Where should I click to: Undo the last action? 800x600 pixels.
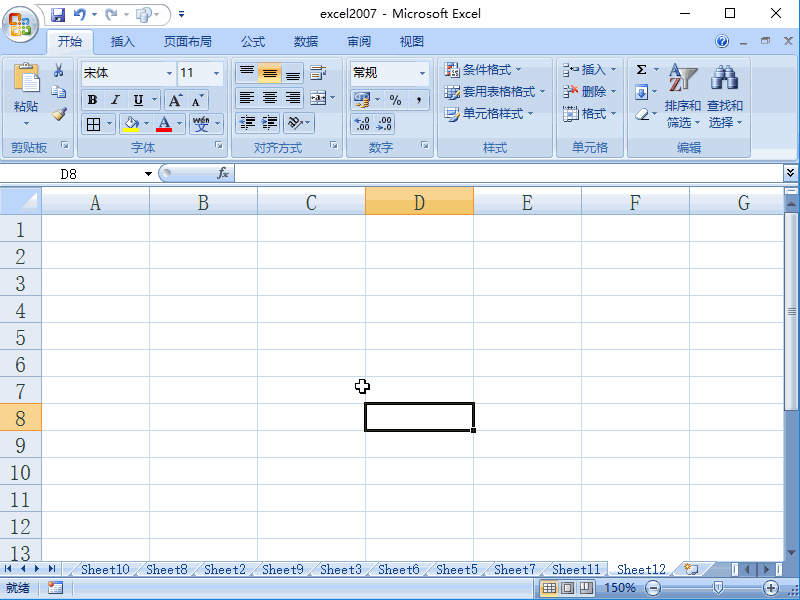tap(79, 14)
